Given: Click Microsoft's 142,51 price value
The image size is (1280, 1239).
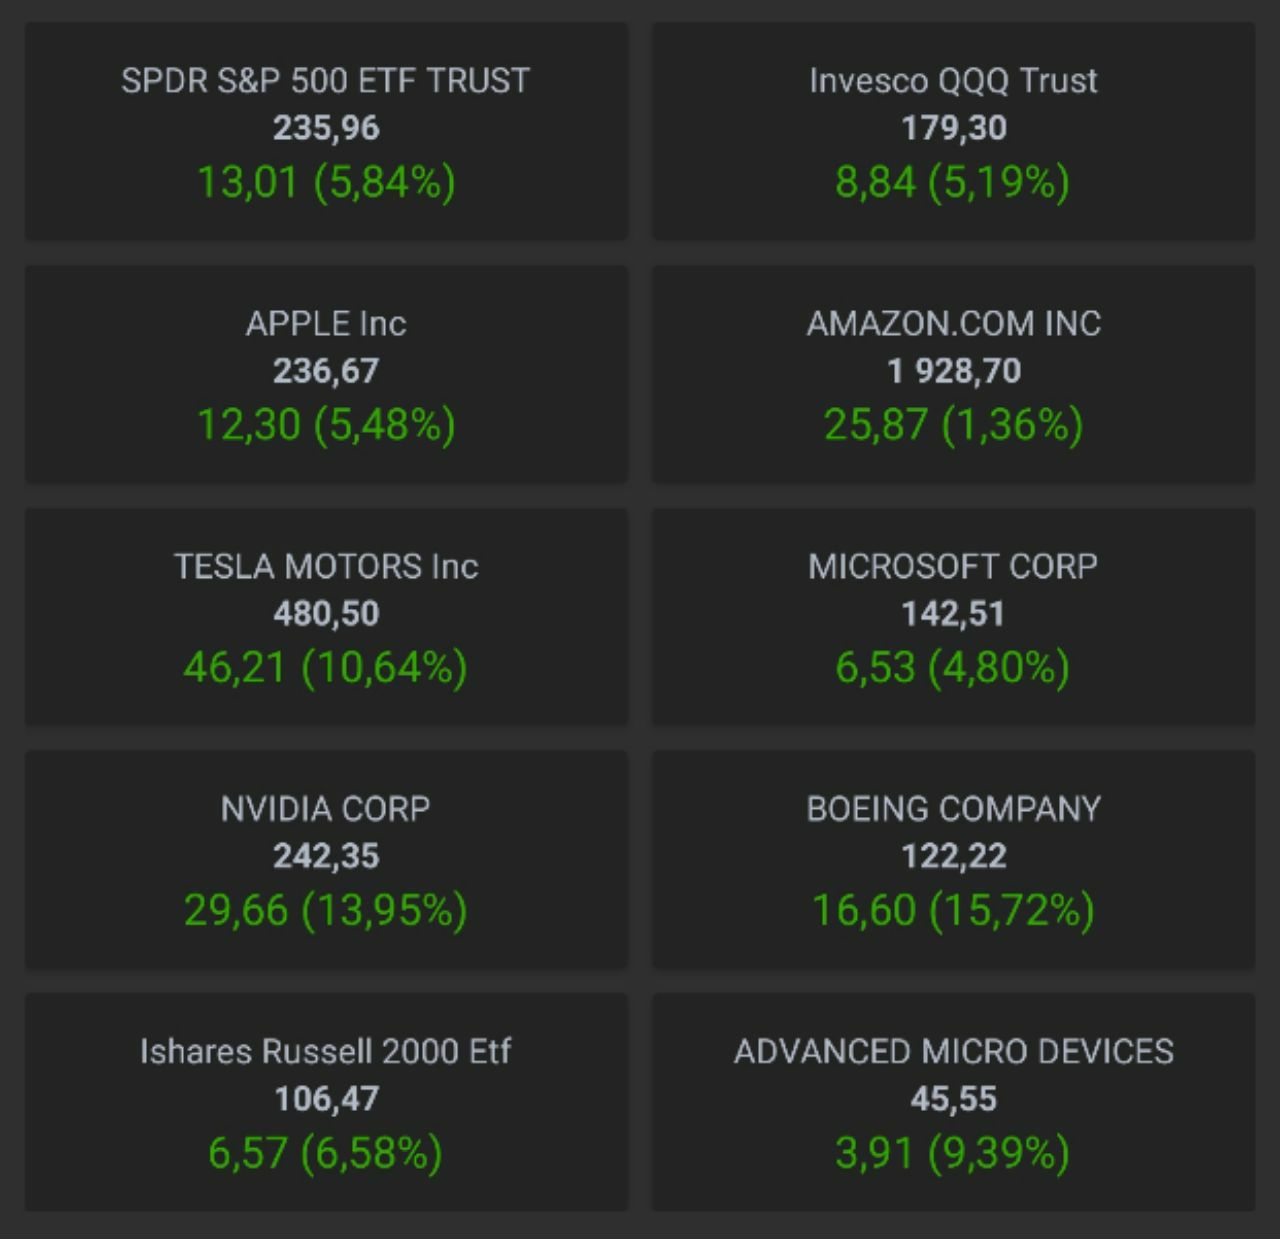Looking at the screenshot, I should (953, 613).
